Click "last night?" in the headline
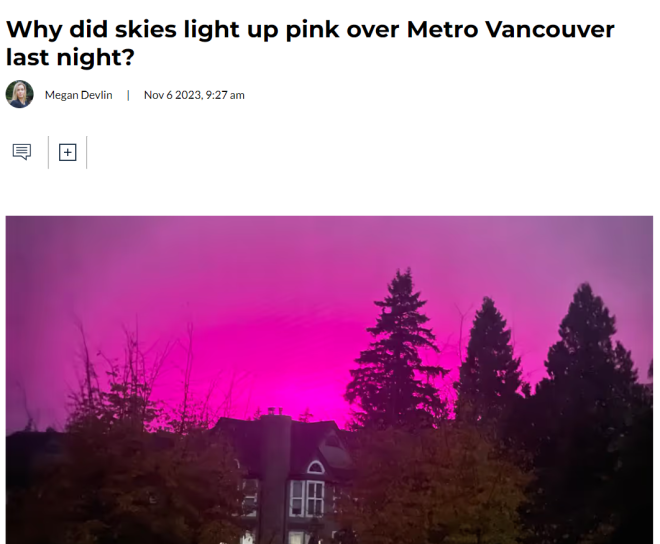660x544 pixels. [x=68, y=58]
